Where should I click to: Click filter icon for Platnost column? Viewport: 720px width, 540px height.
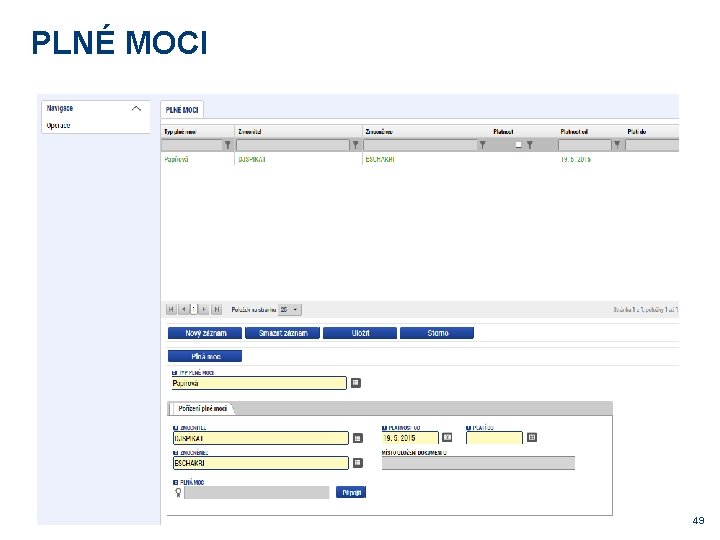coord(529,145)
